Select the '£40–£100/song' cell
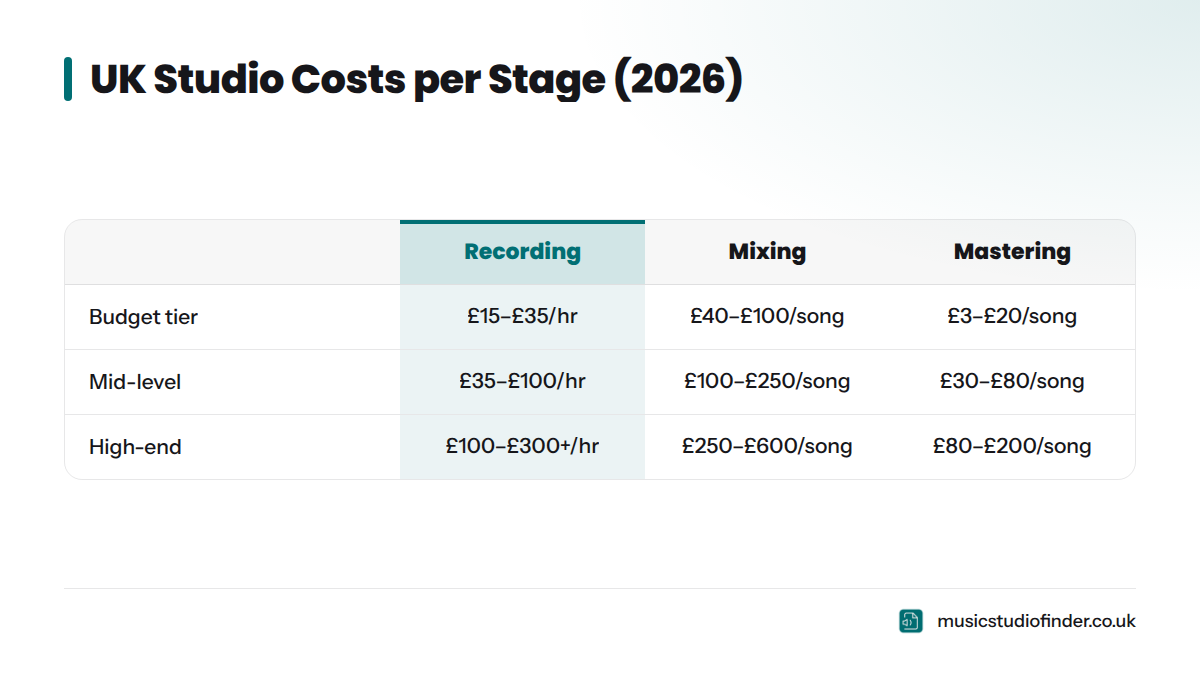The height and width of the screenshot is (675, 1200). [x=767, y=317]
